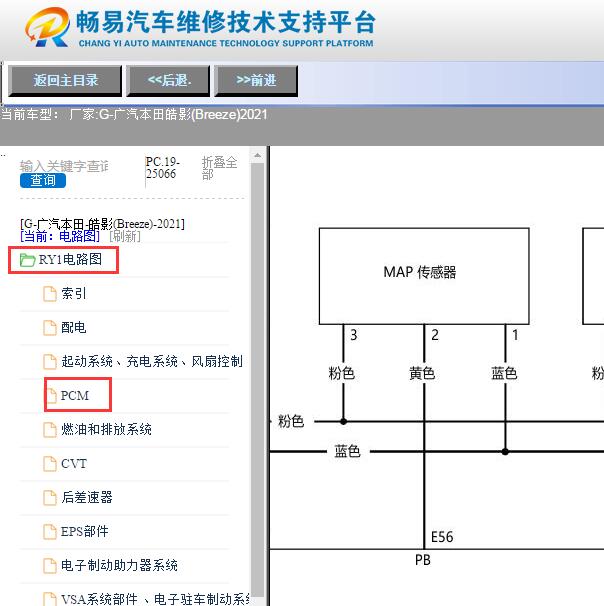The width and height of the screenshot is (604, 606).
Task: Click the blue 查询 search button
Action: tap(43, 180)
